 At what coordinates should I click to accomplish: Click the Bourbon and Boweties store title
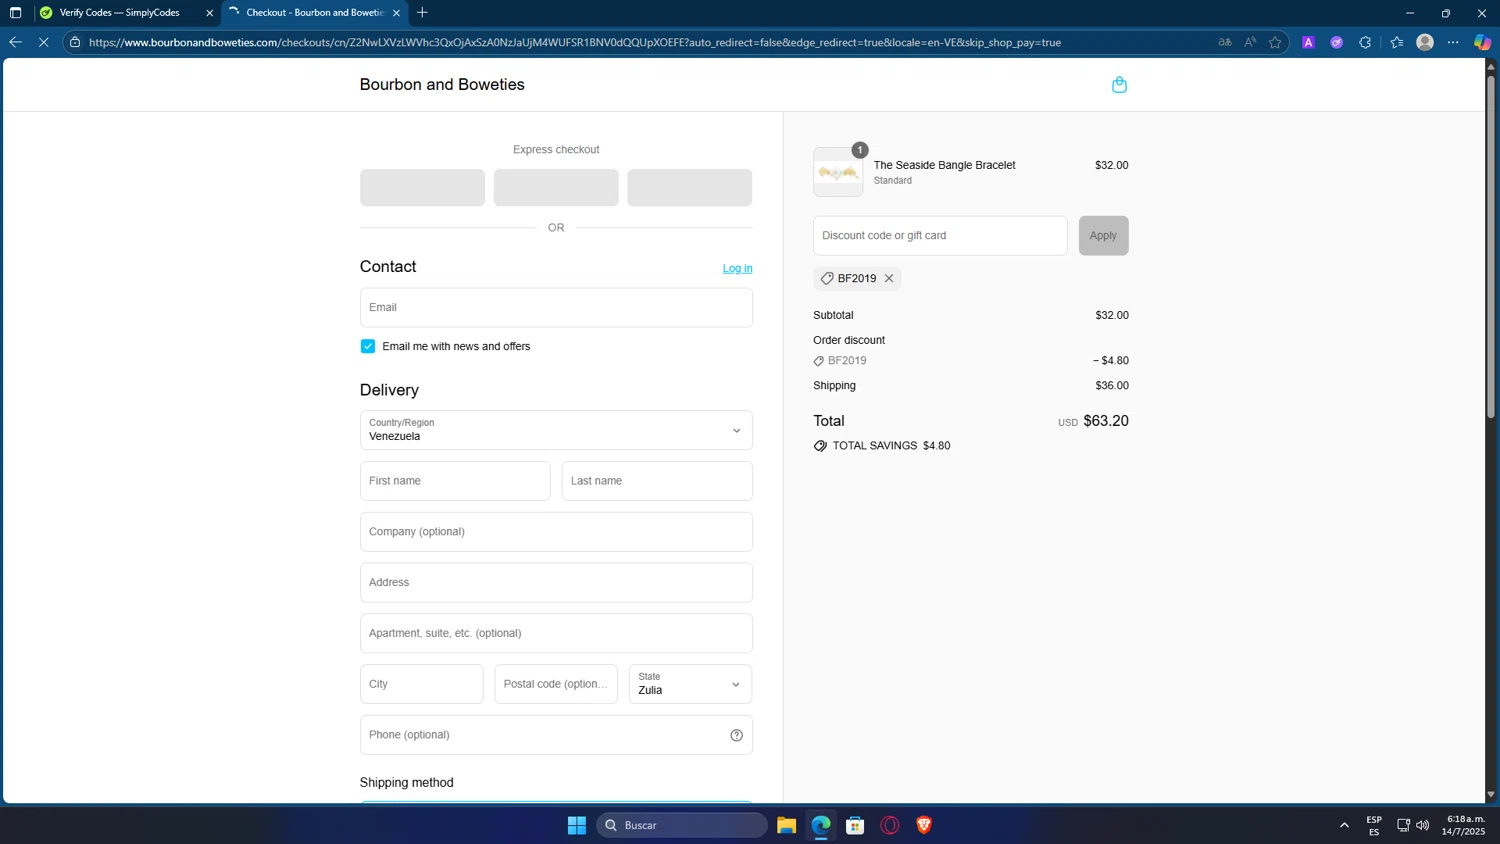tap(442, 85)
